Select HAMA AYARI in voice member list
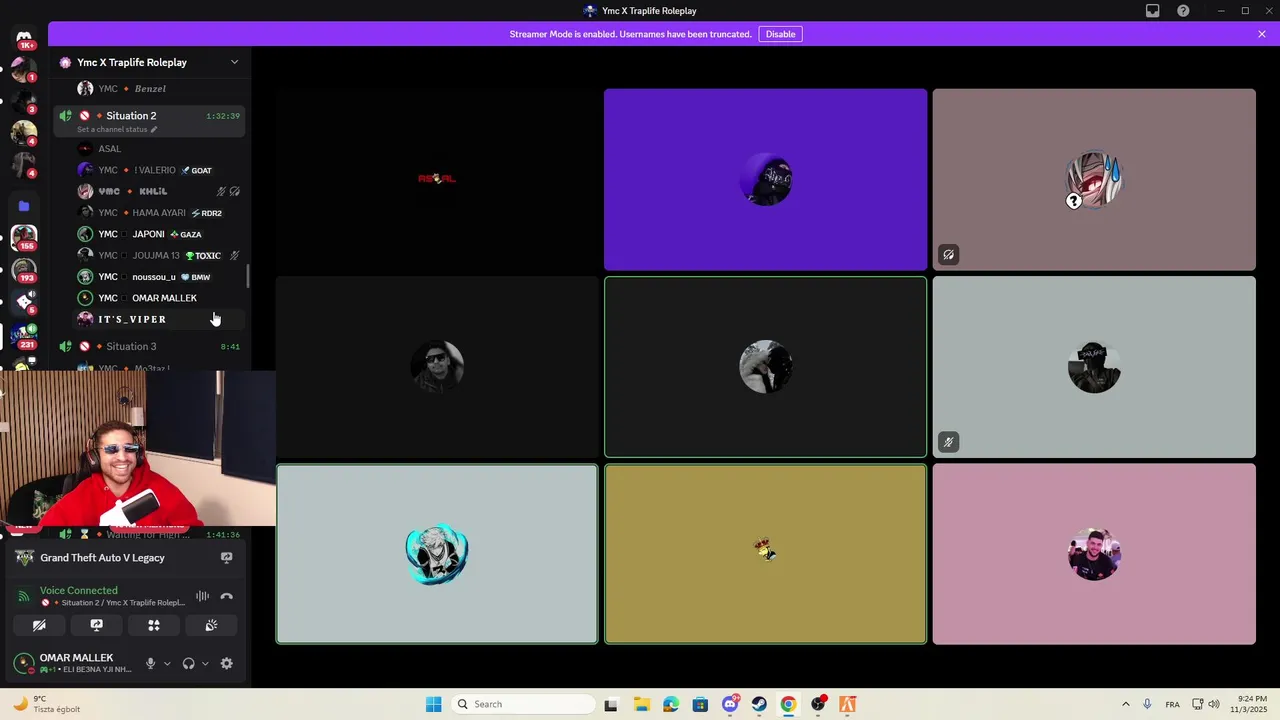 coord(160,213)
